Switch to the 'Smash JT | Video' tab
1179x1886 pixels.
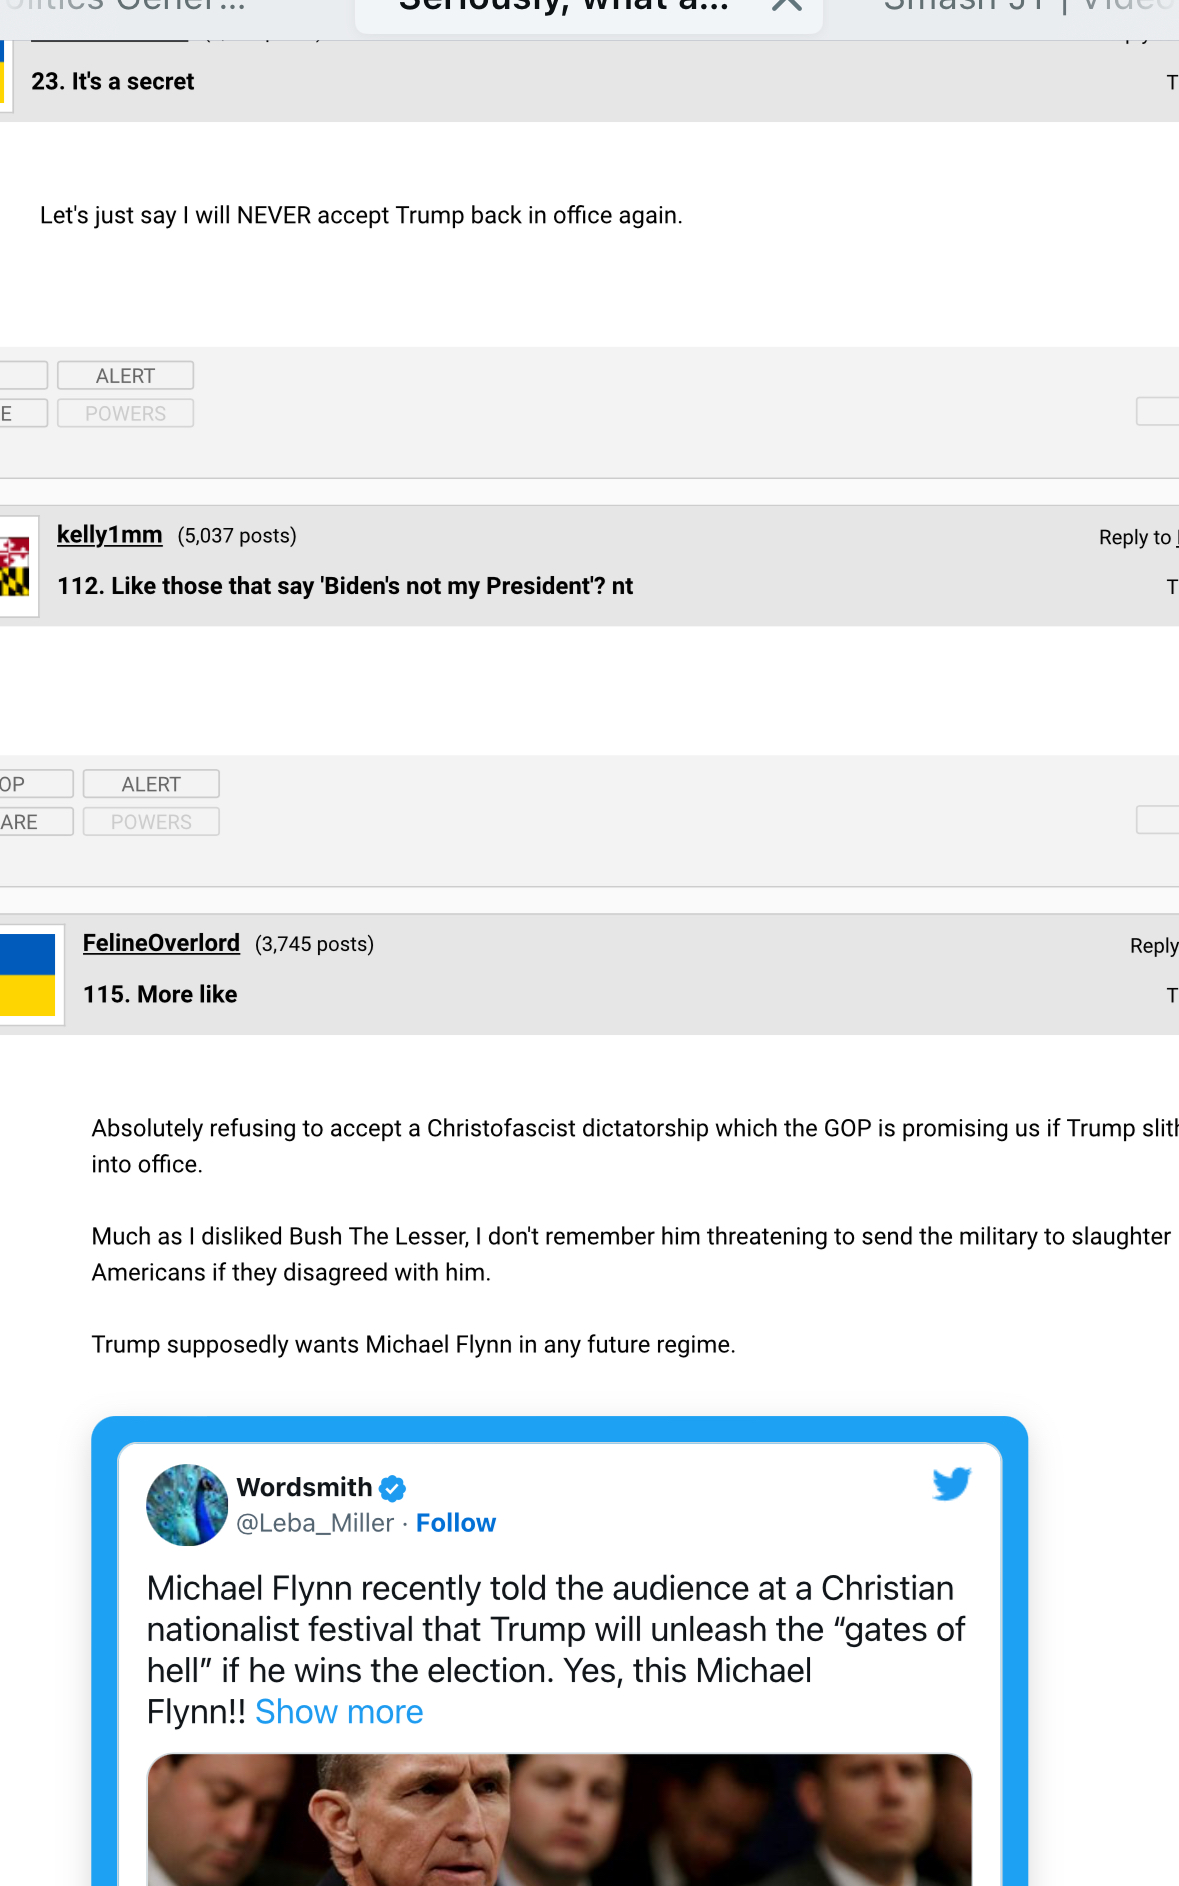(x=1030, y=6)
